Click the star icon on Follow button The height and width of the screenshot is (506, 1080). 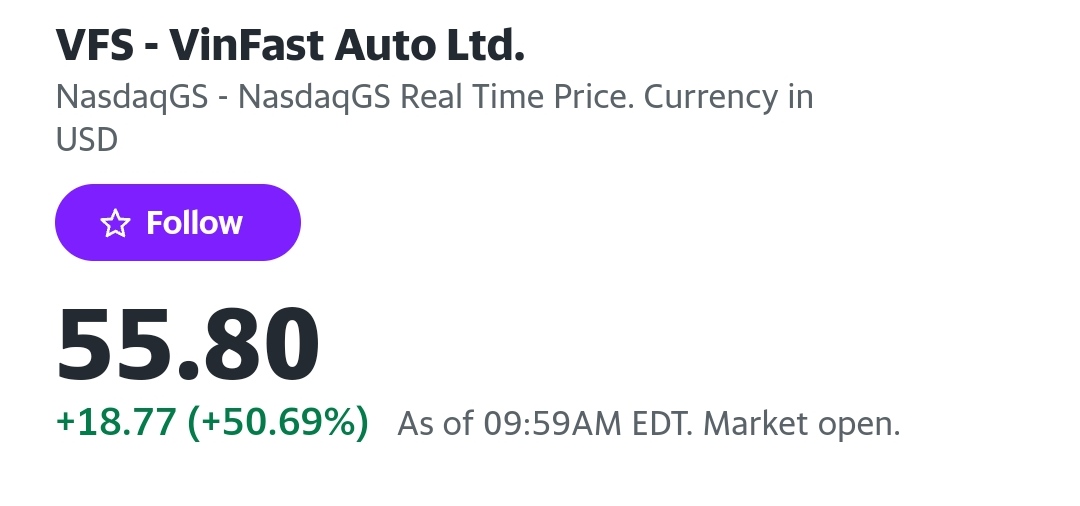pyautogui.click(x=116, y=223)
